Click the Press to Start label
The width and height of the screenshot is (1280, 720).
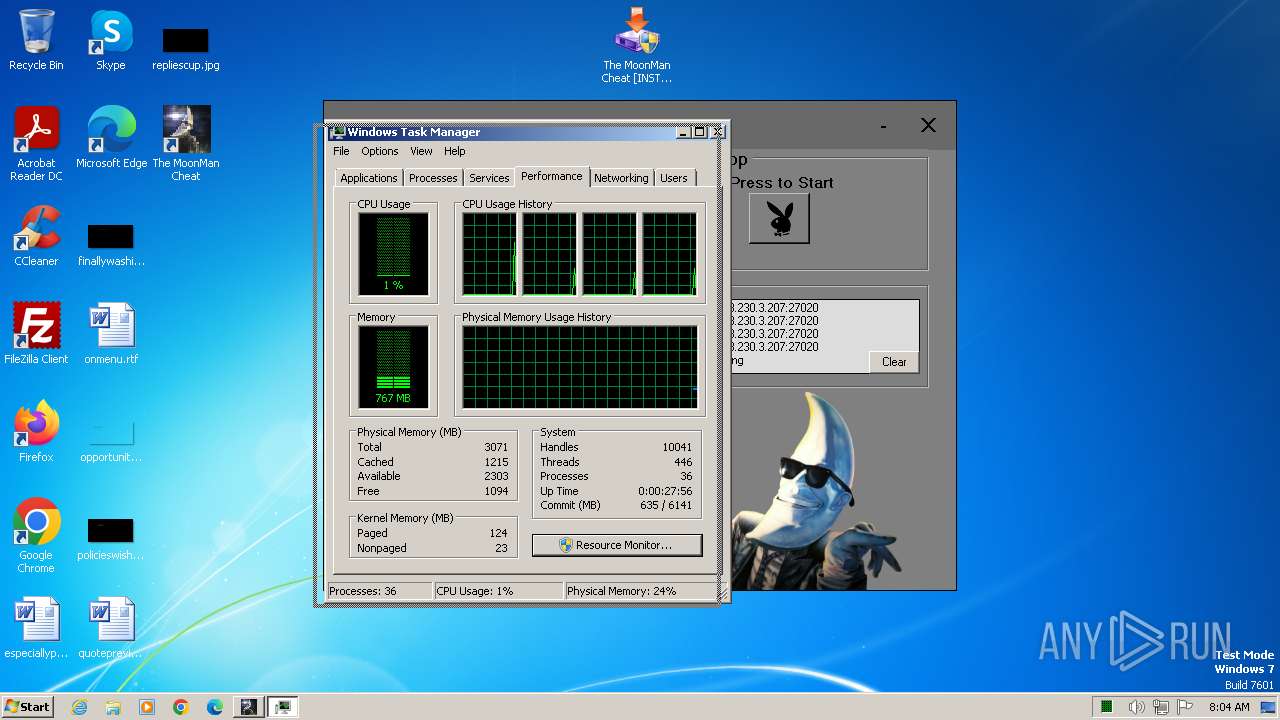click(781, 182)
